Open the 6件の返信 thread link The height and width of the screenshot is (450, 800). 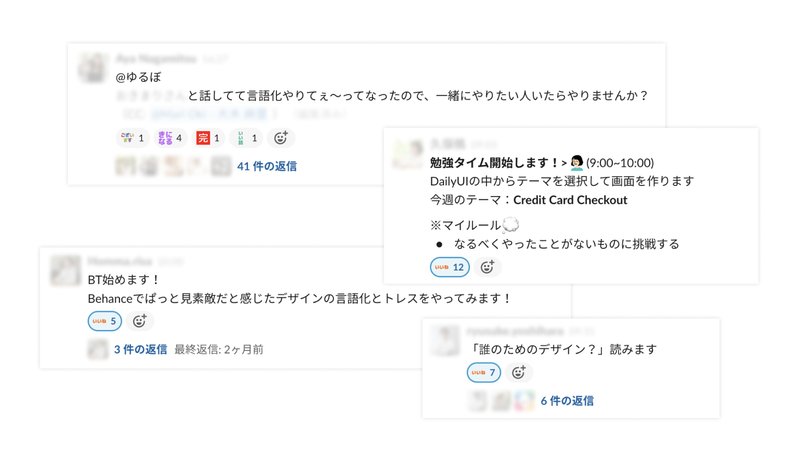point(567,400)
